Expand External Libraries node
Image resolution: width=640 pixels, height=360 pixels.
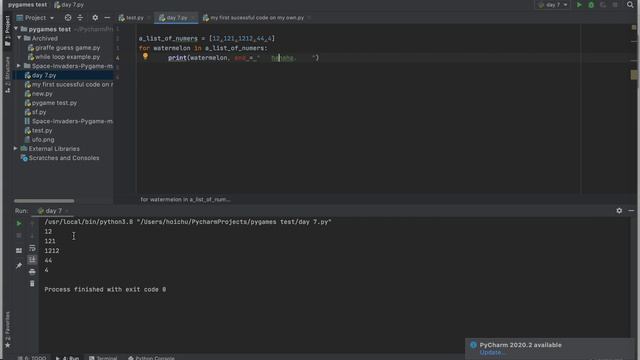point(16,149)
